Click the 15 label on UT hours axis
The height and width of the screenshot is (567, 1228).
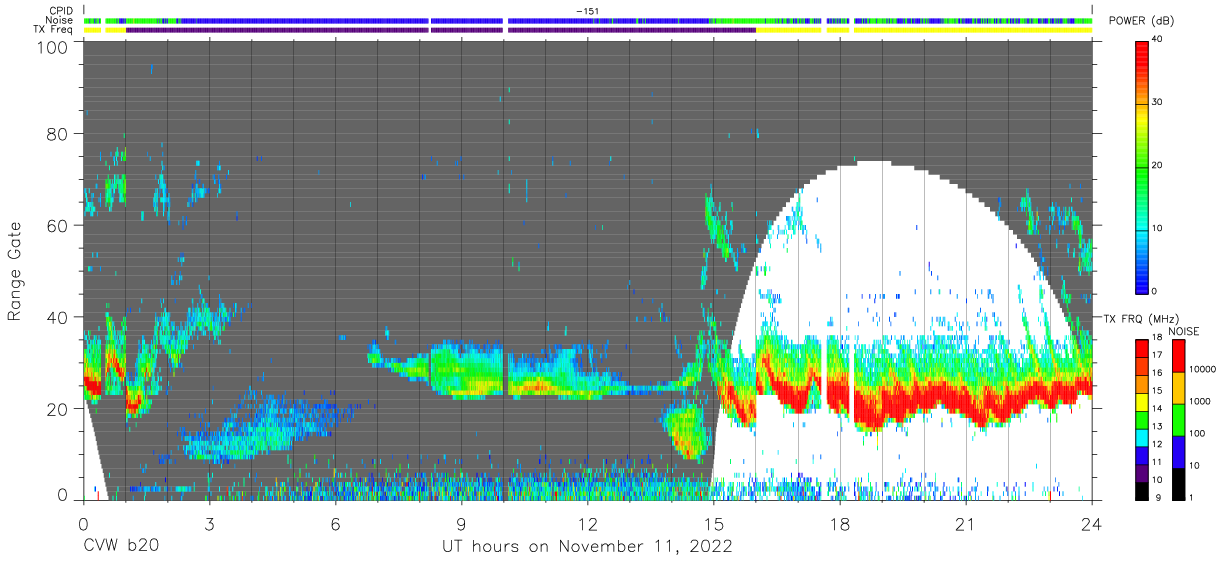click(x=713, y=523)
